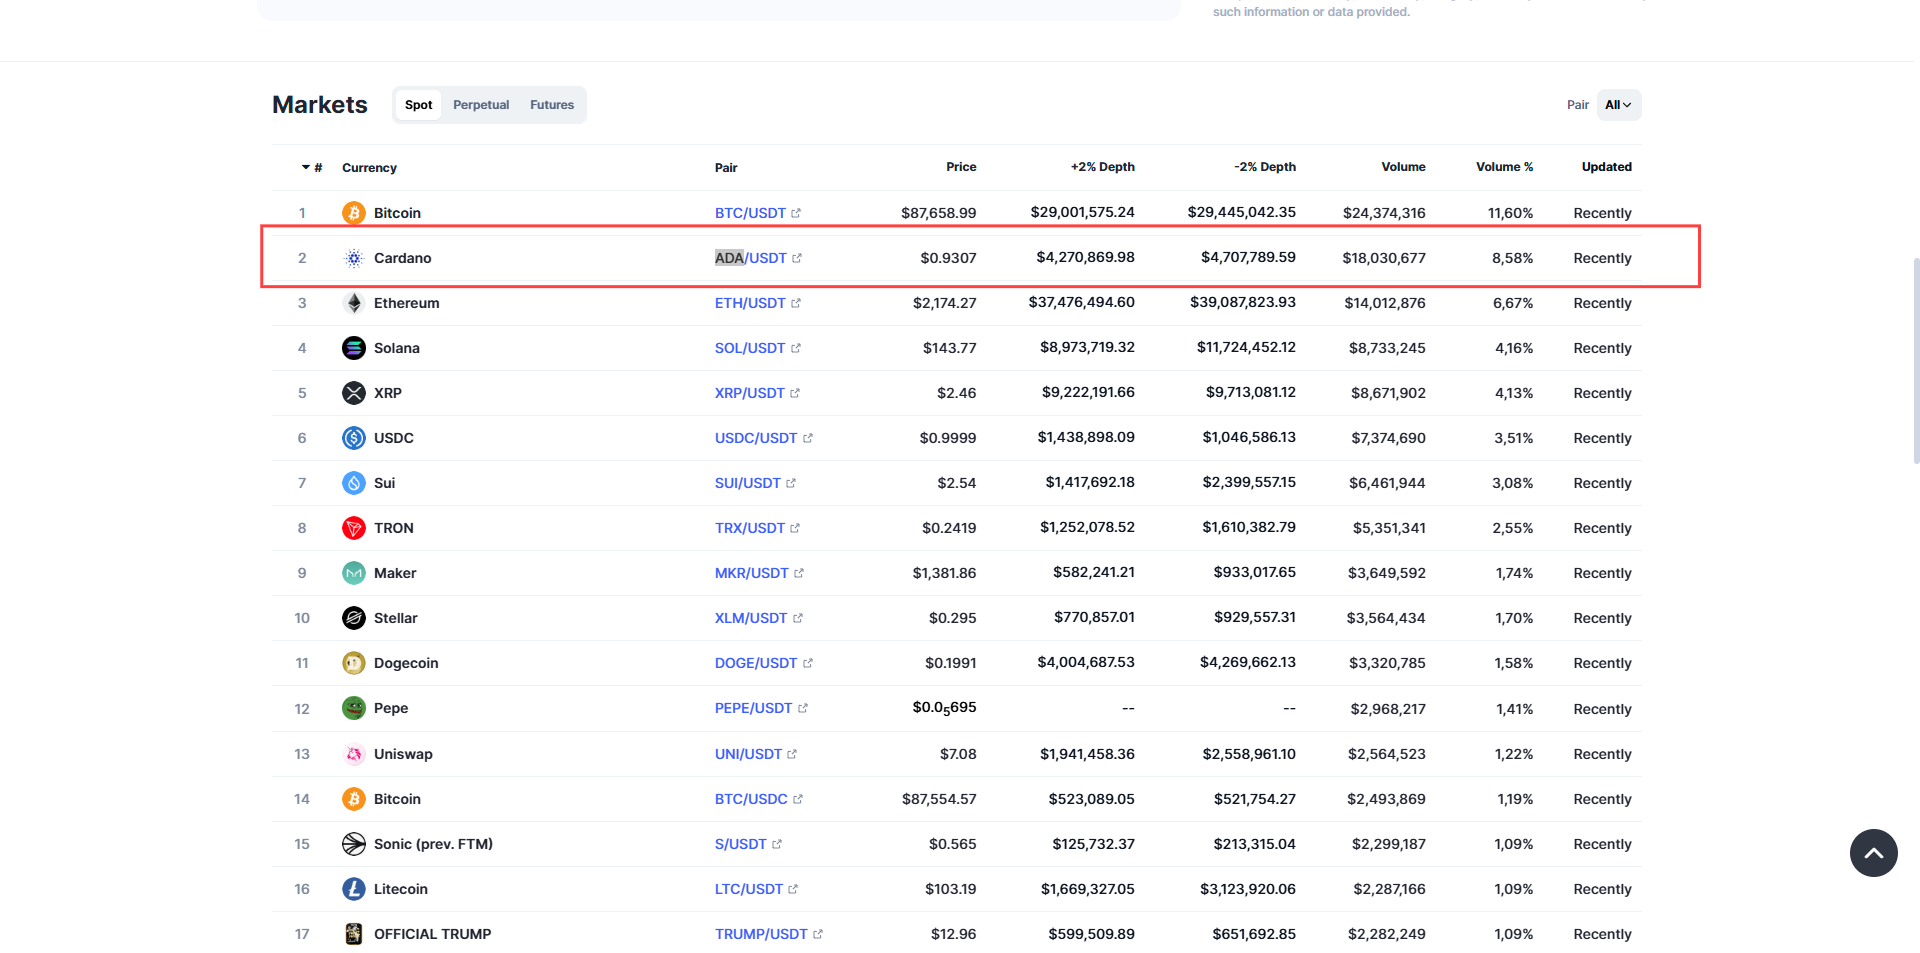Screen dimensions: 1920x953
Task: Click the Solana coin icon
Action: (x=354, y=348)
